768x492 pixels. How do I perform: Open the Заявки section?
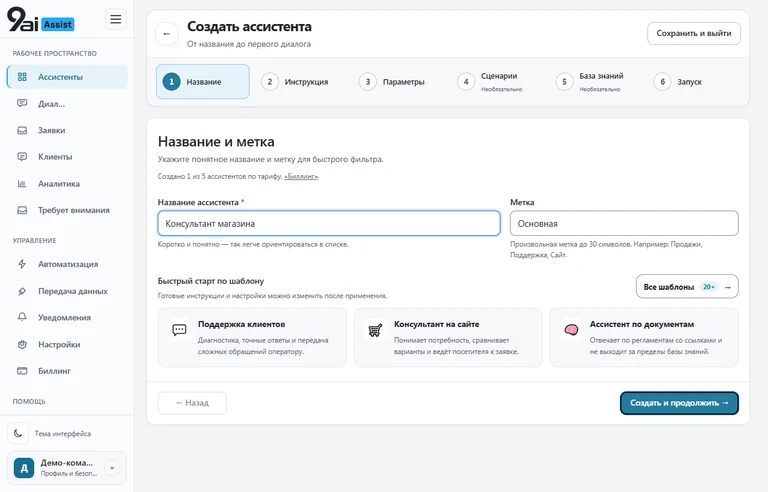(x=67, y=130)
